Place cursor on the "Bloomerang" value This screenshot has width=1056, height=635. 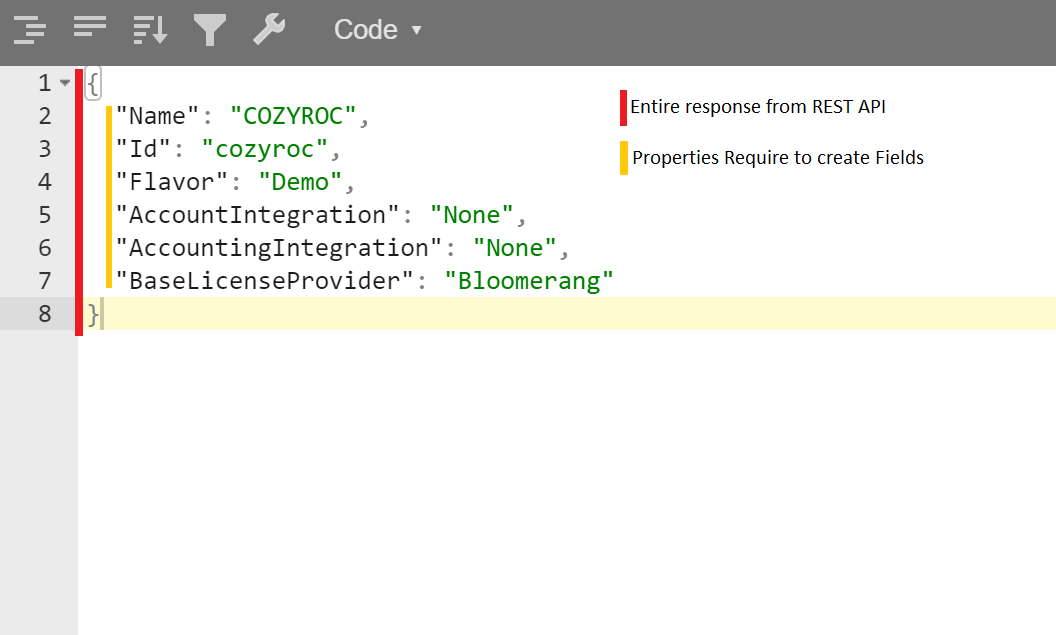point(529,281)
